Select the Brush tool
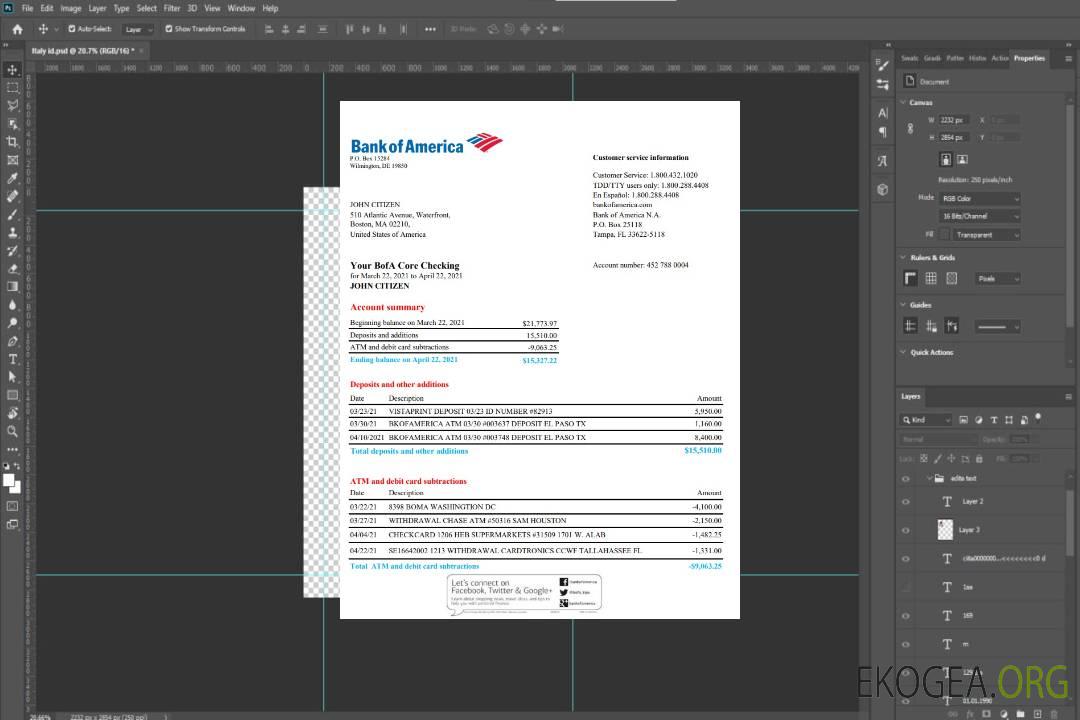Screen dimensions: 1080x720 [x=12, y=214]
